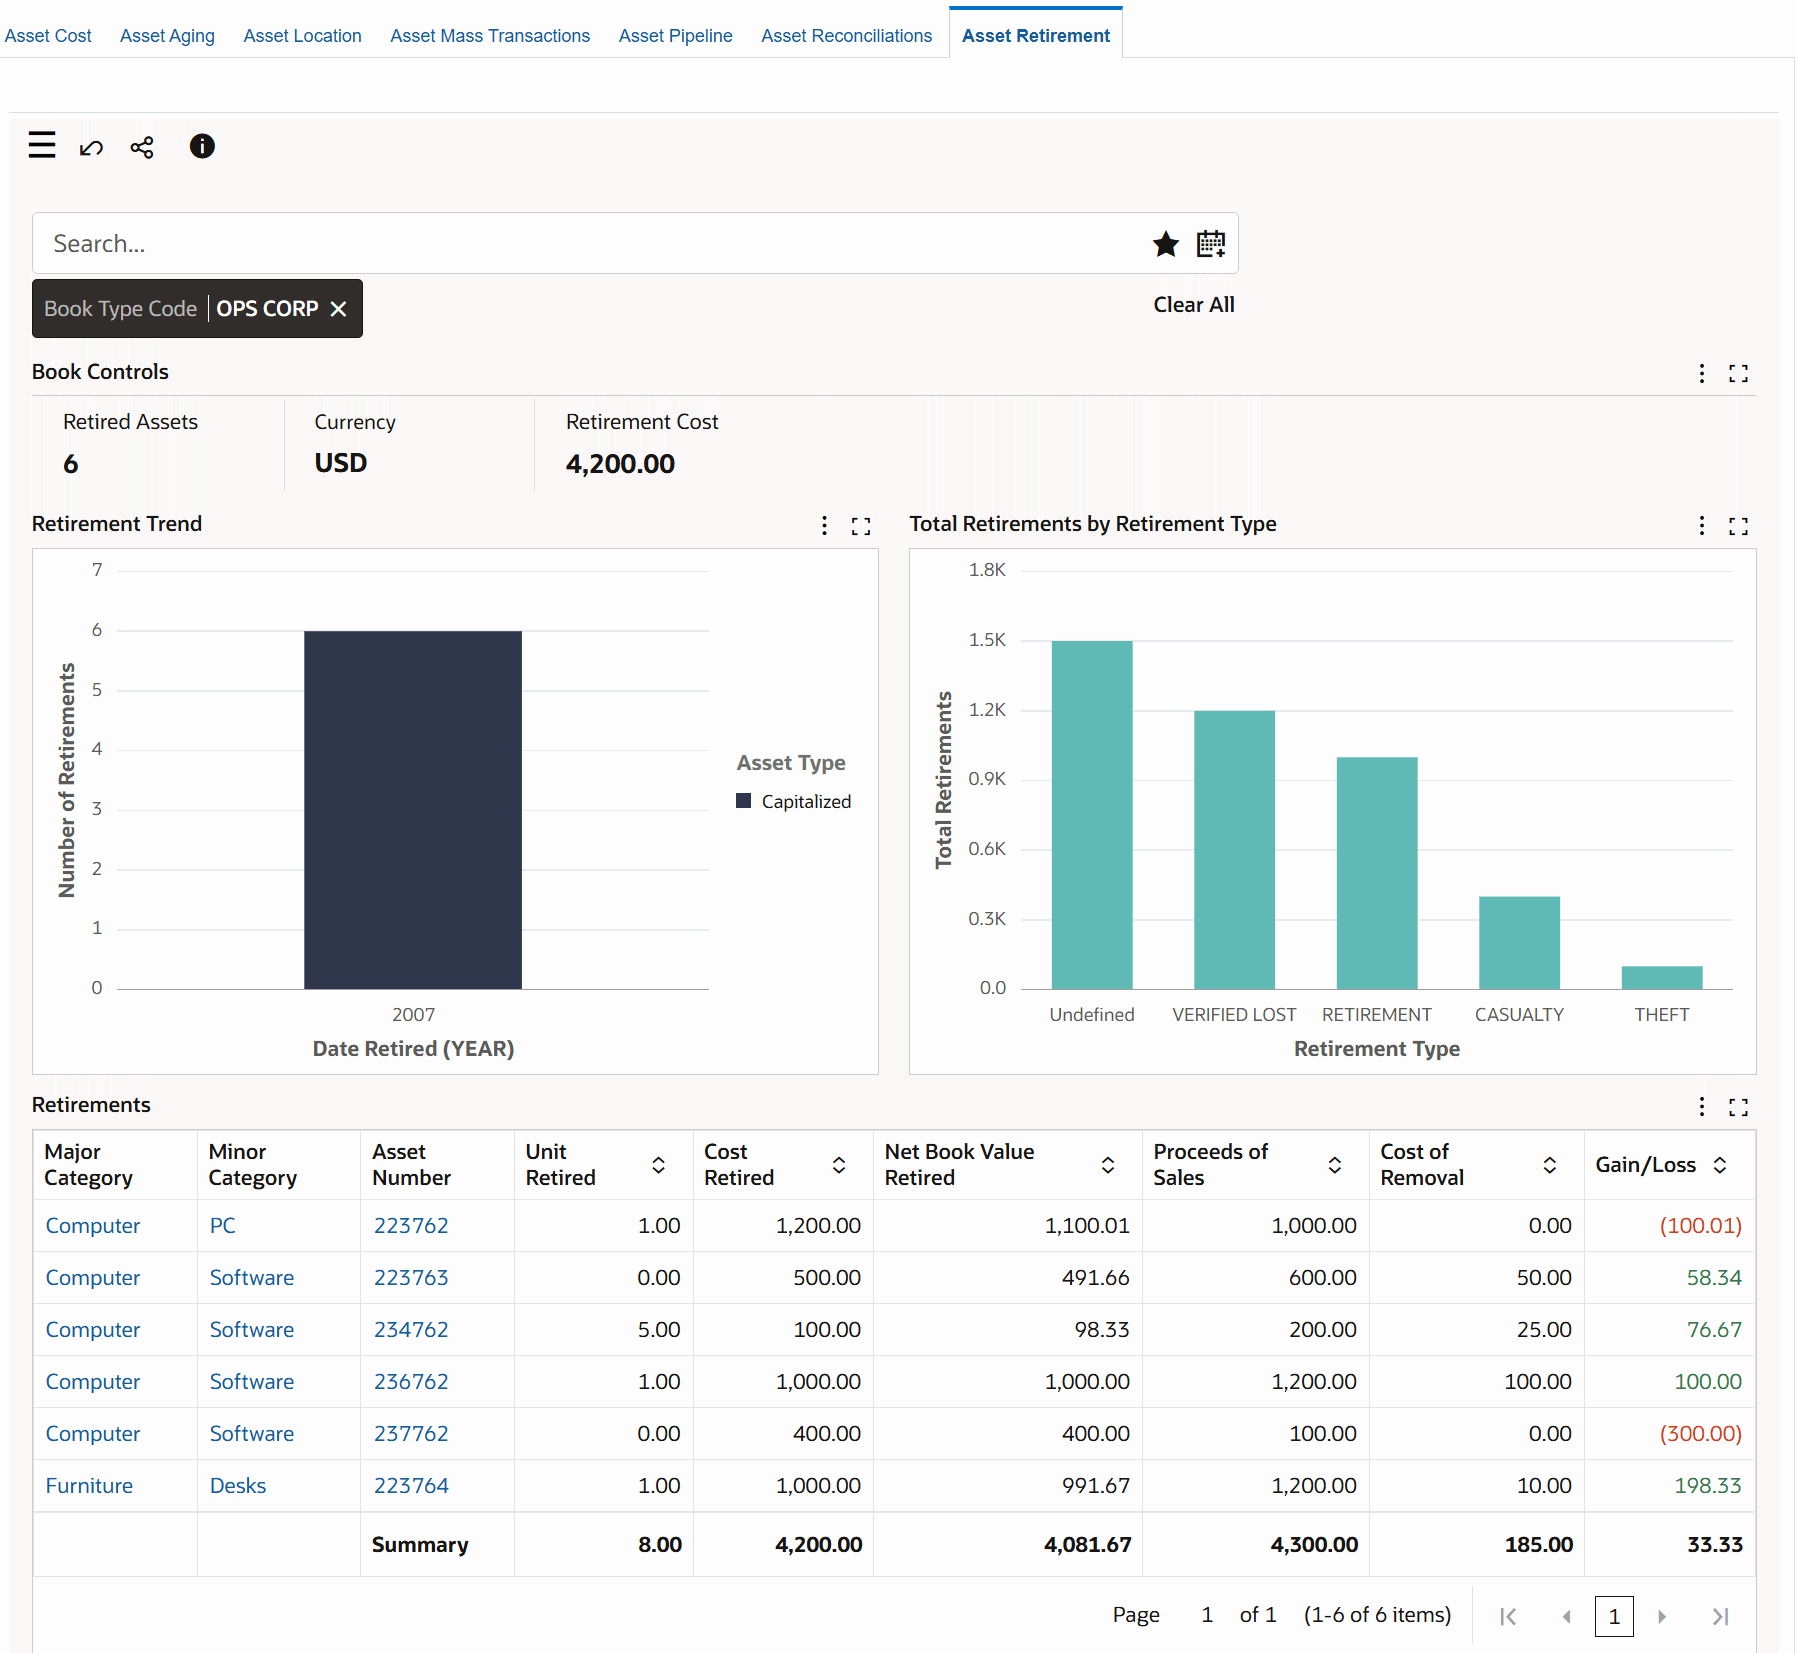Open asset number 234762 link
Screen dimensions: 1798x1653
[411, 1330]
